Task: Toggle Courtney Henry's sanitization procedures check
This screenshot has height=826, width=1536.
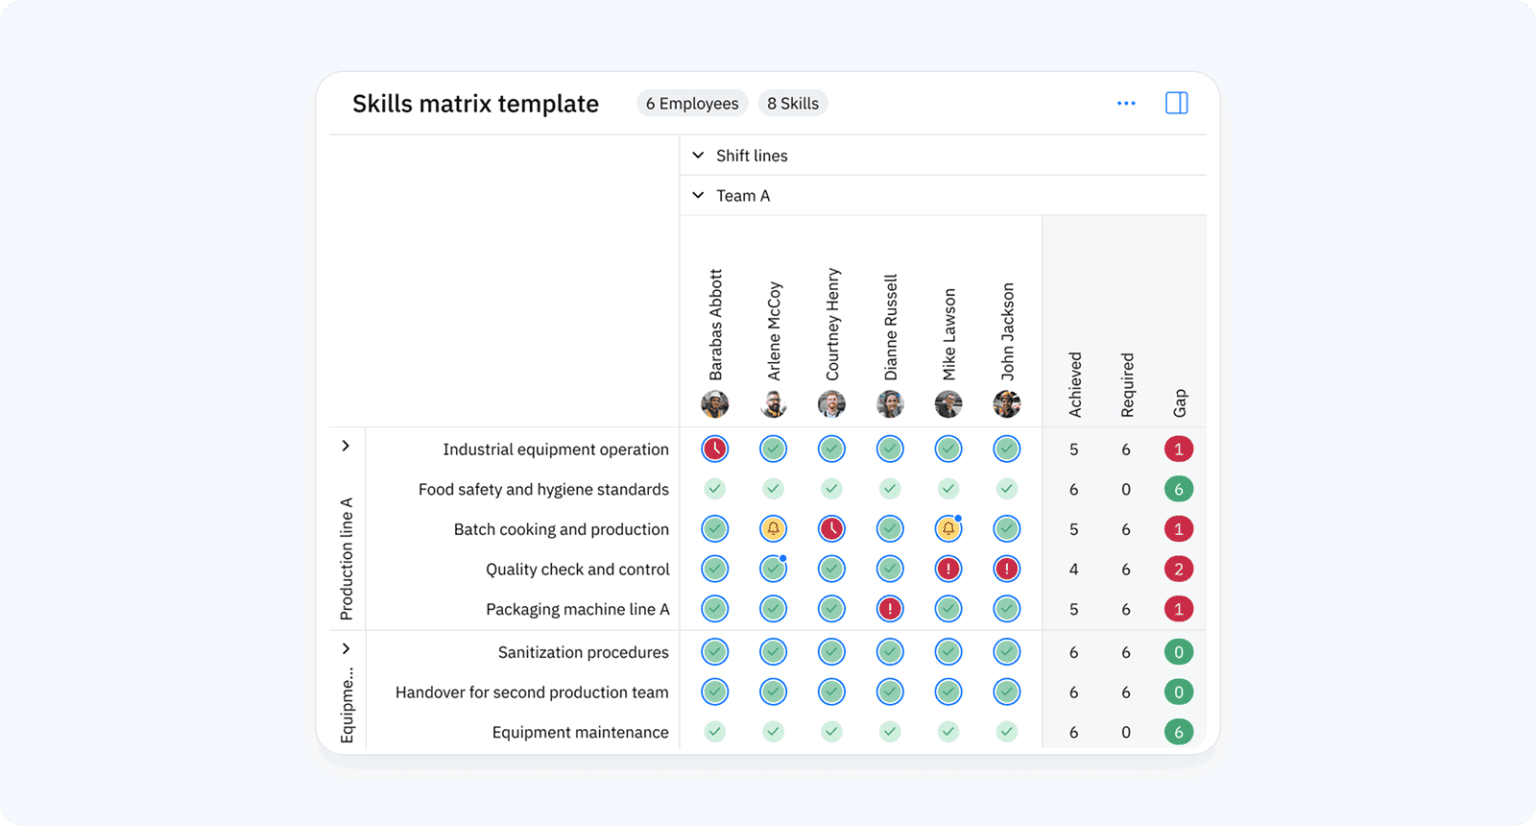Action: click(831, 651)
